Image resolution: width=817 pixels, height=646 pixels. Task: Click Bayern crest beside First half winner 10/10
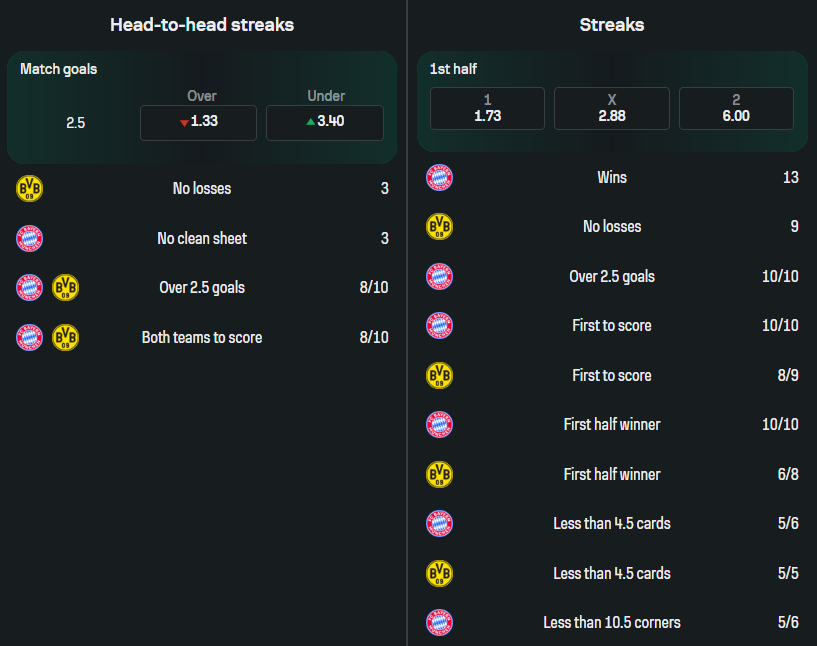[x=440, y=424]
